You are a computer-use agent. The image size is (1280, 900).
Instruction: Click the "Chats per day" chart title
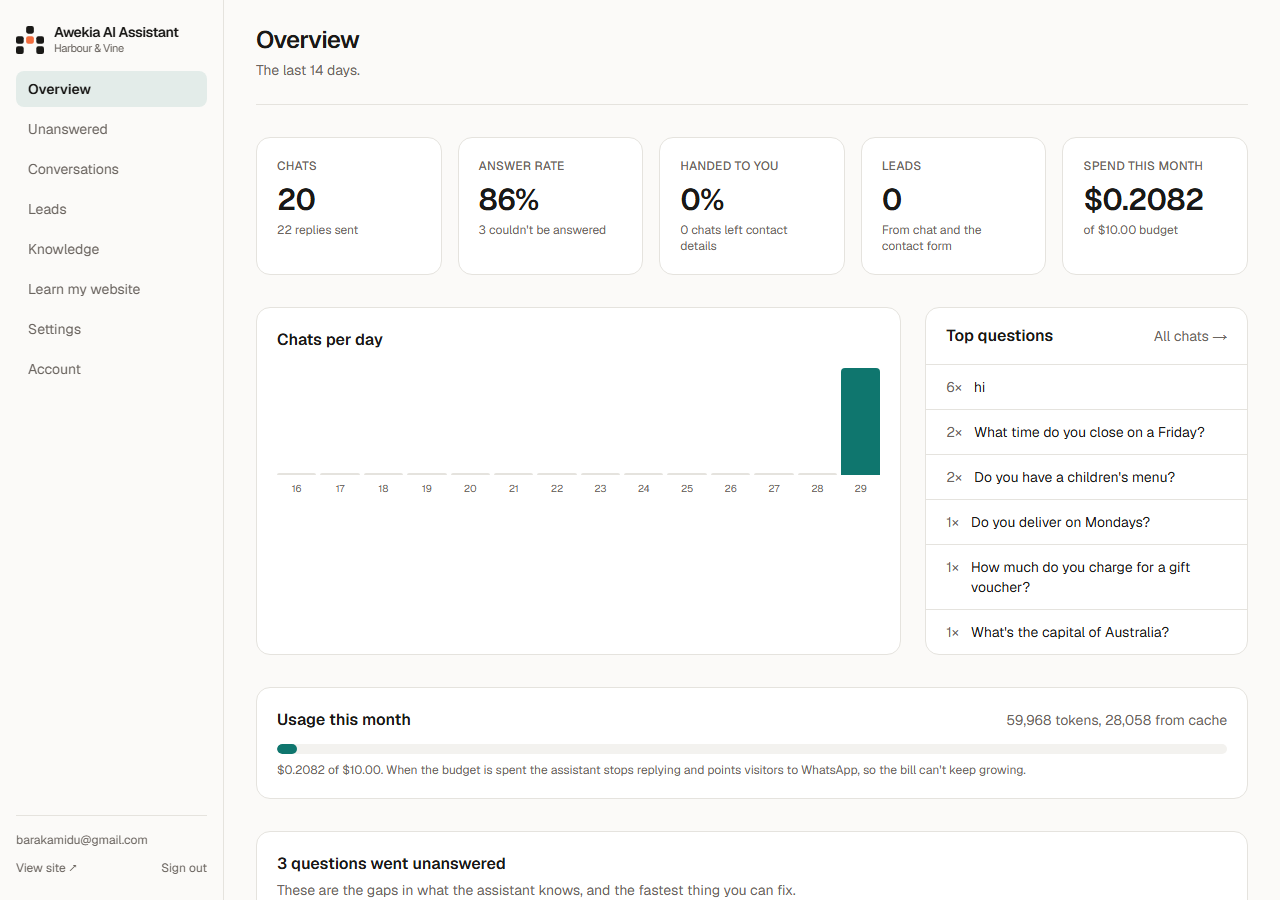(330, 340)
